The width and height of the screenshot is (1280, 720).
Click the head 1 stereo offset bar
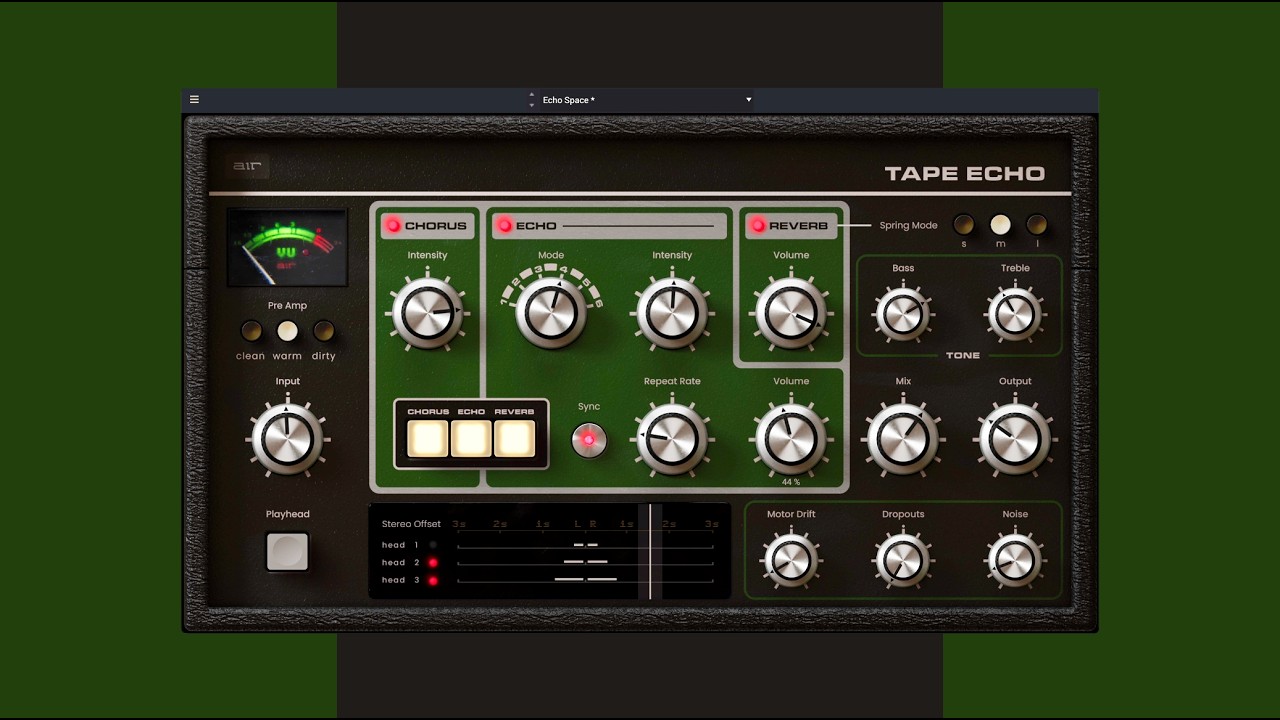[x=585, y=545]
